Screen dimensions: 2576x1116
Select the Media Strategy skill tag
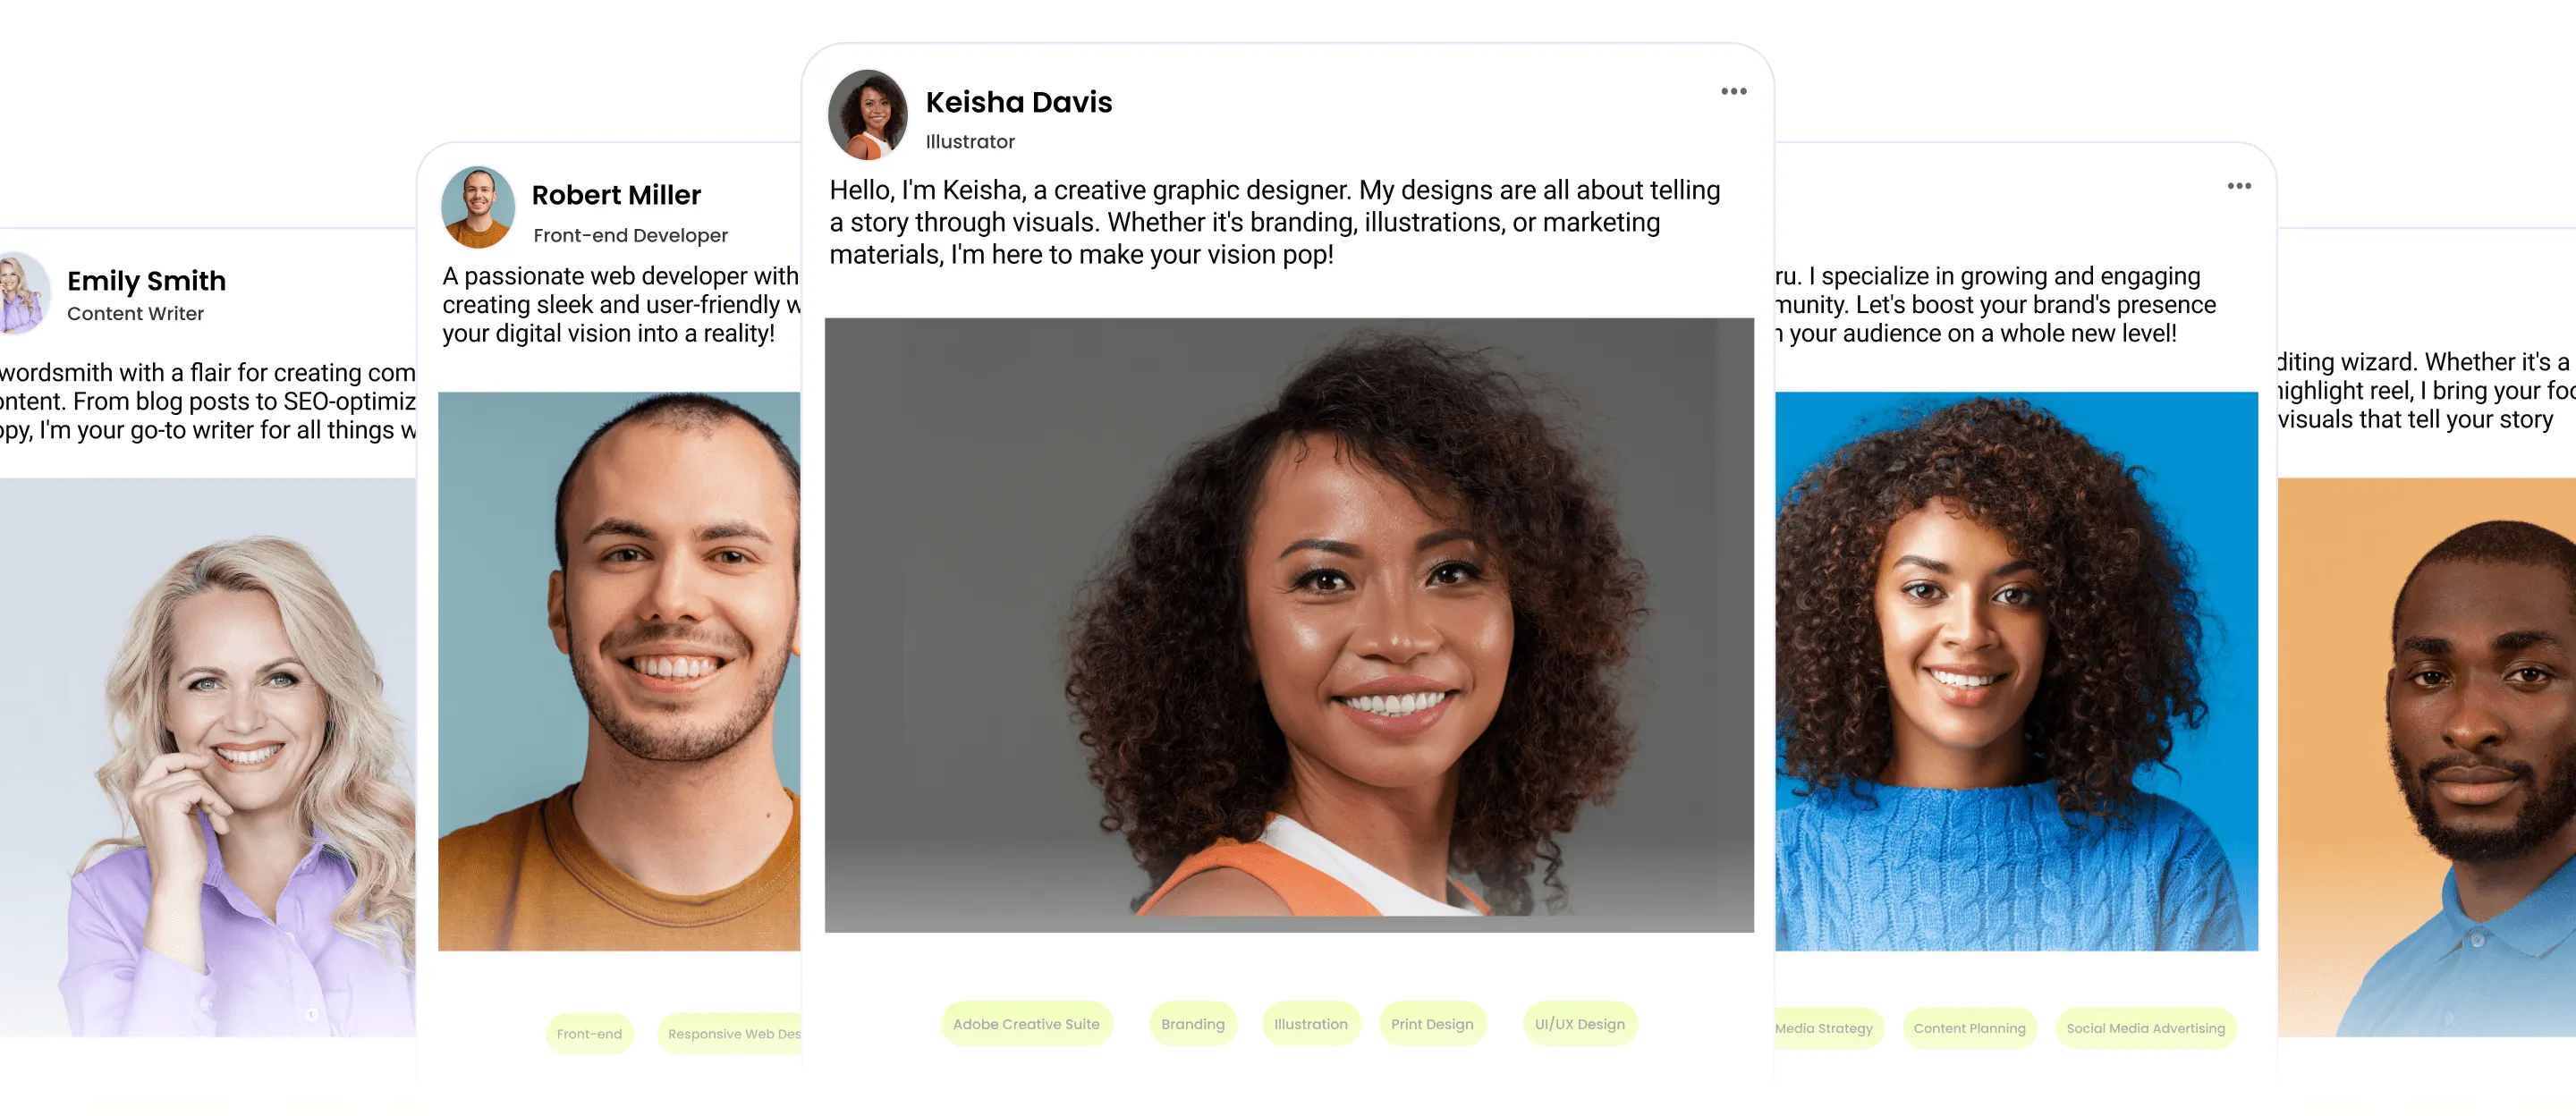[1829, 1028]
